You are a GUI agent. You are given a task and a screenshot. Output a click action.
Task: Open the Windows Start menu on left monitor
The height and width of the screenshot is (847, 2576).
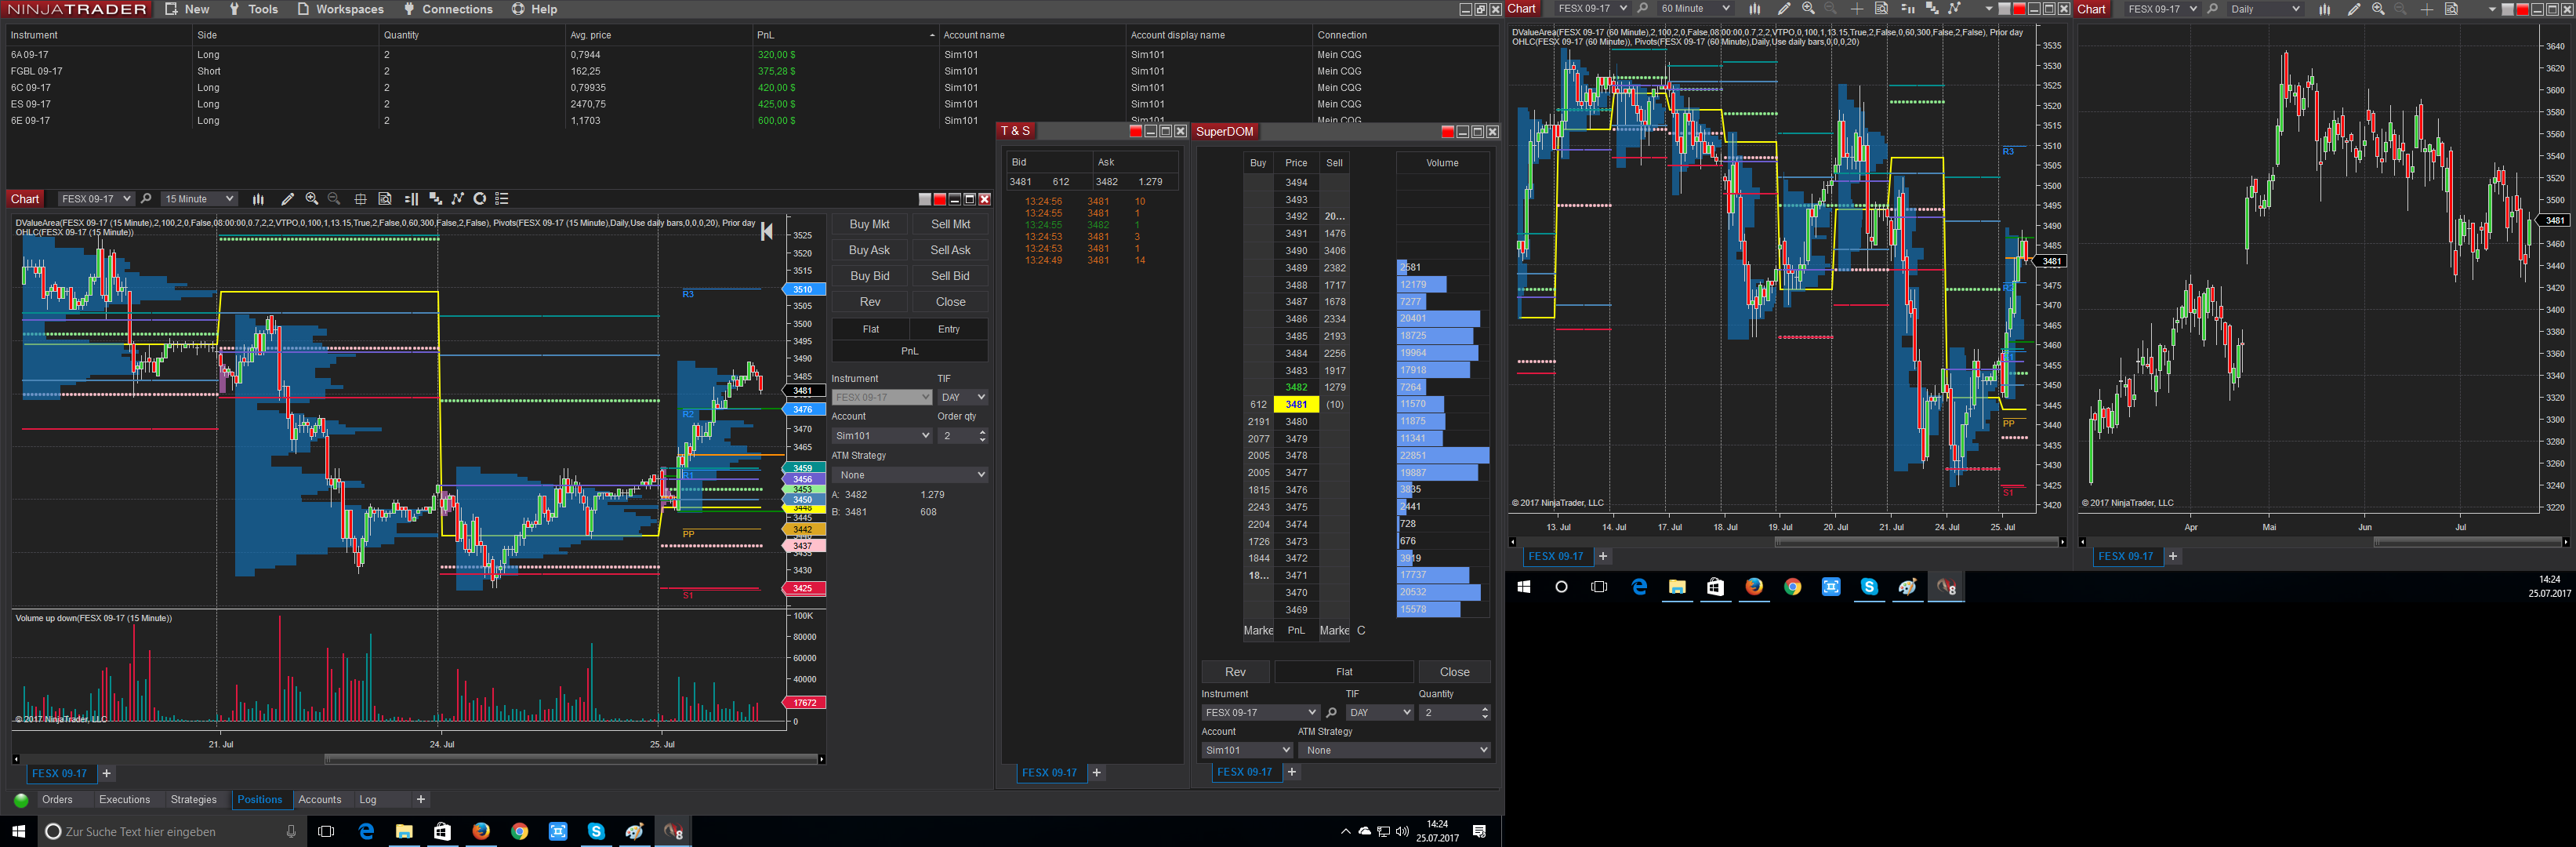[x=18, y=831]
